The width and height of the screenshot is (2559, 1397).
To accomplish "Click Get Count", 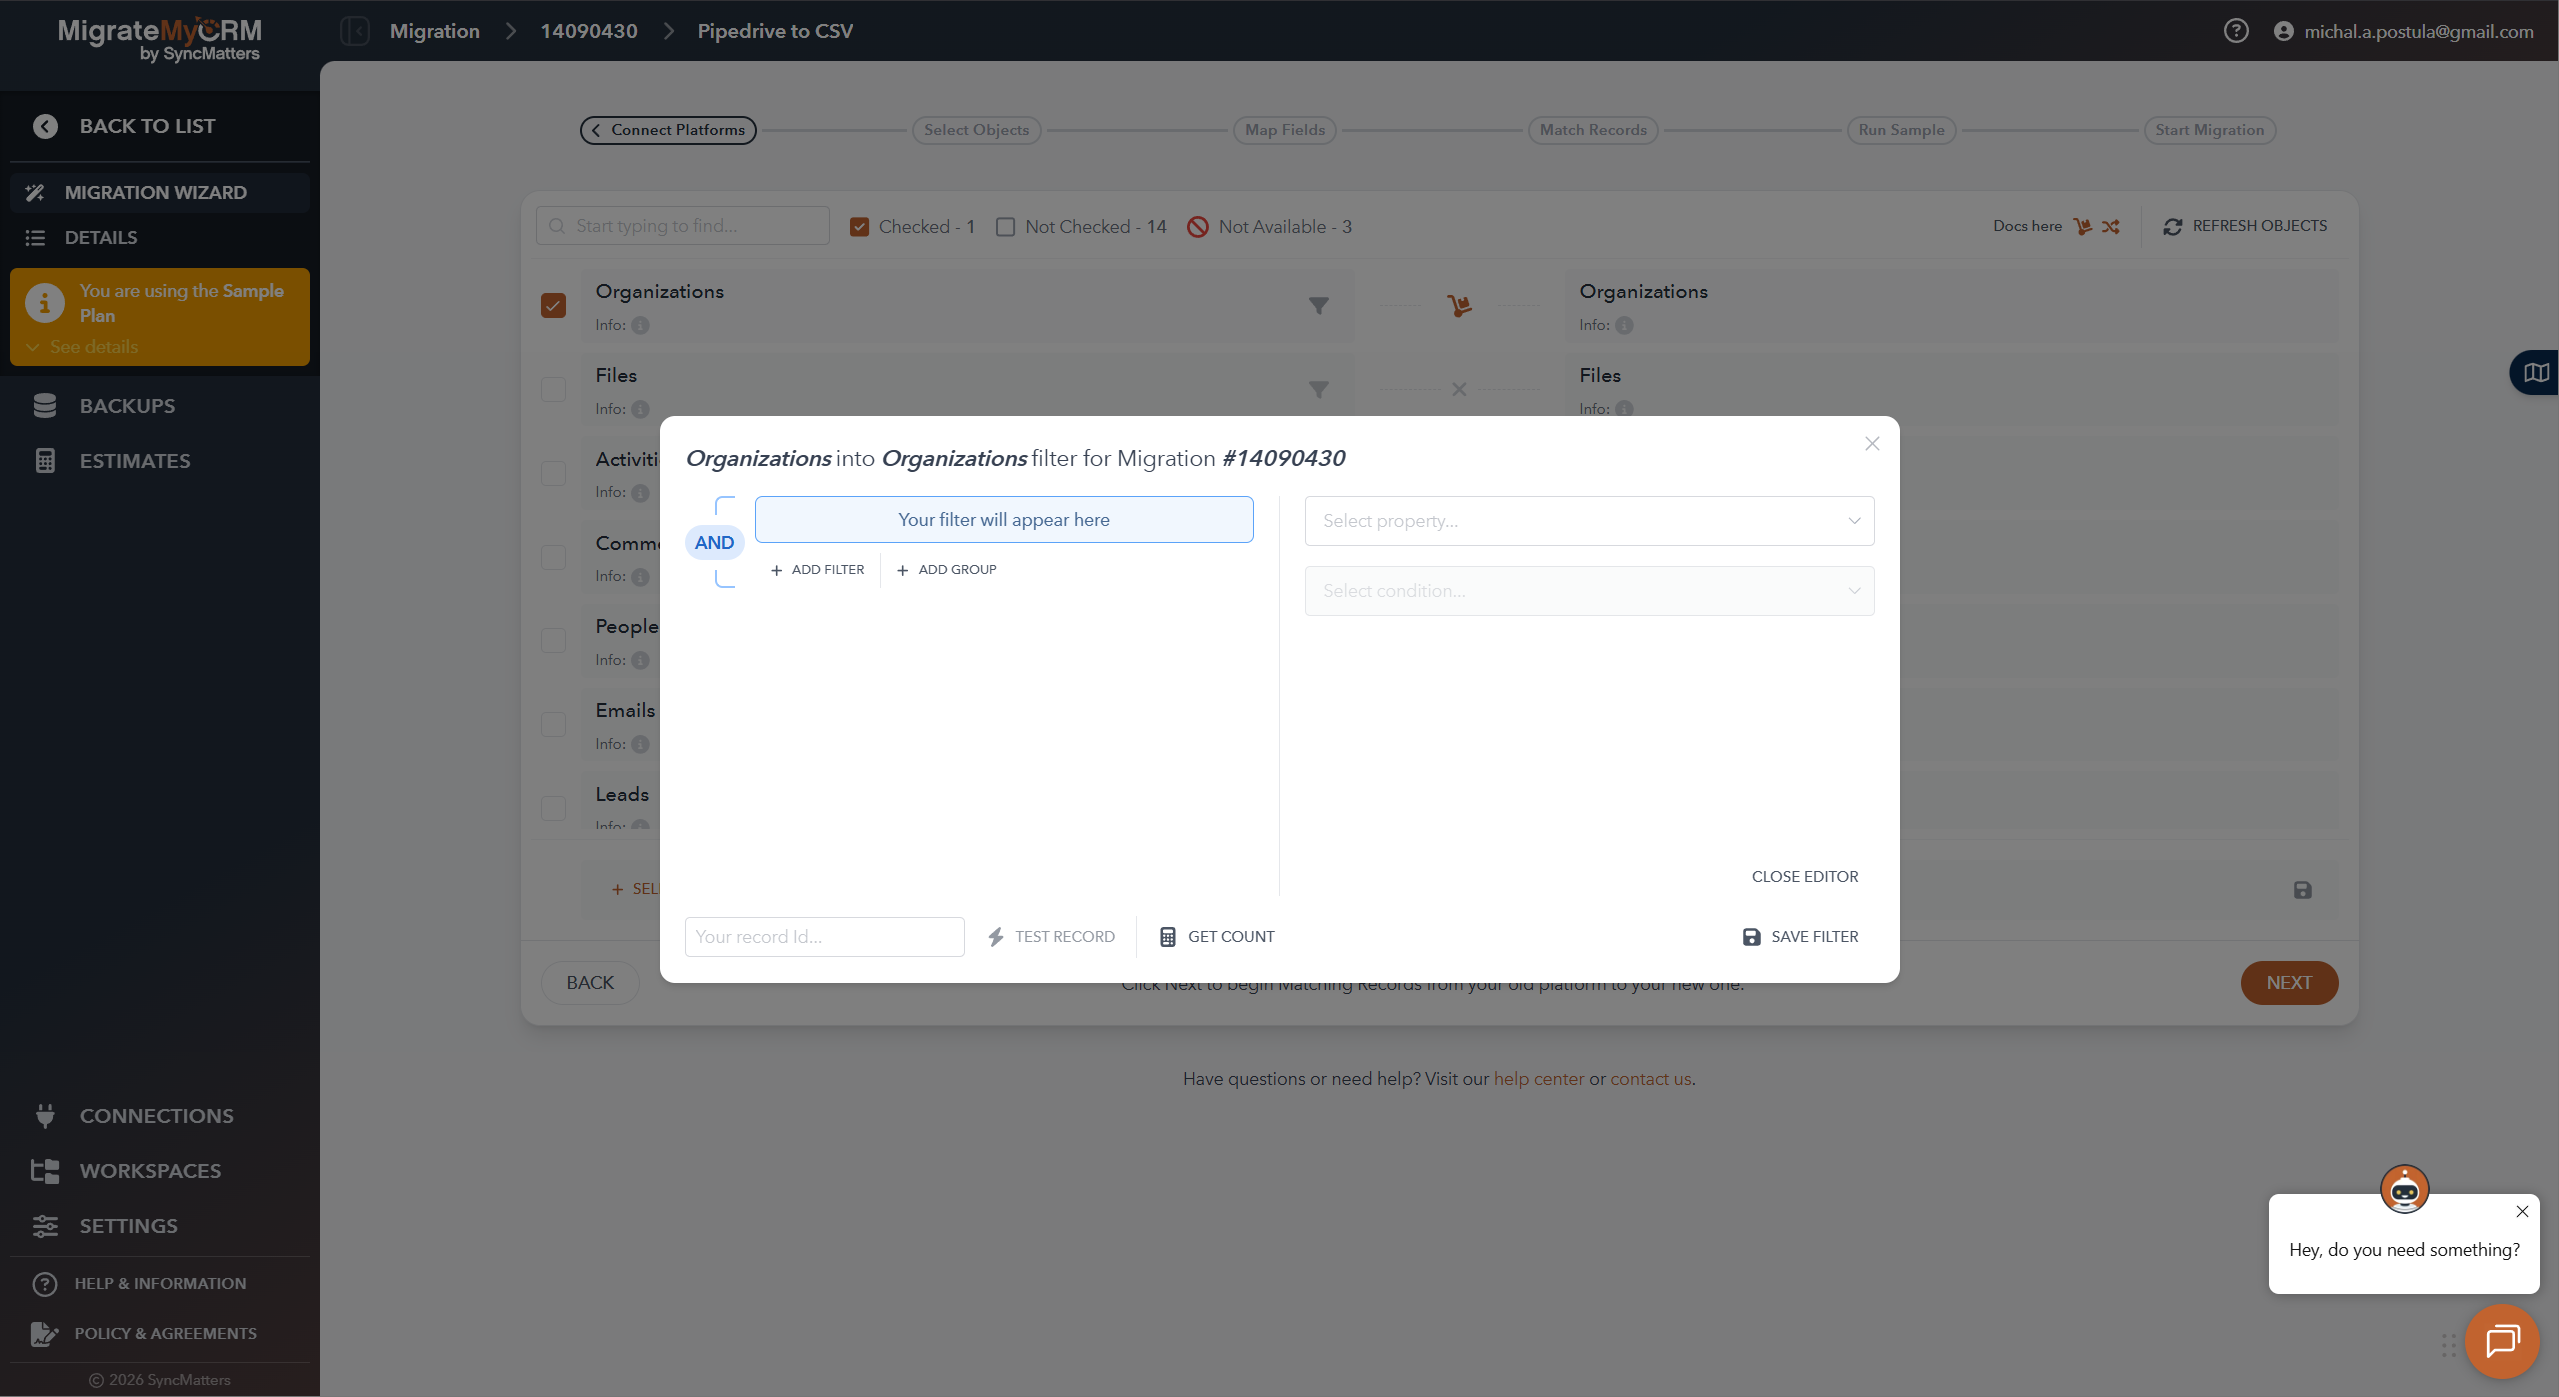I will [1216, 937].
